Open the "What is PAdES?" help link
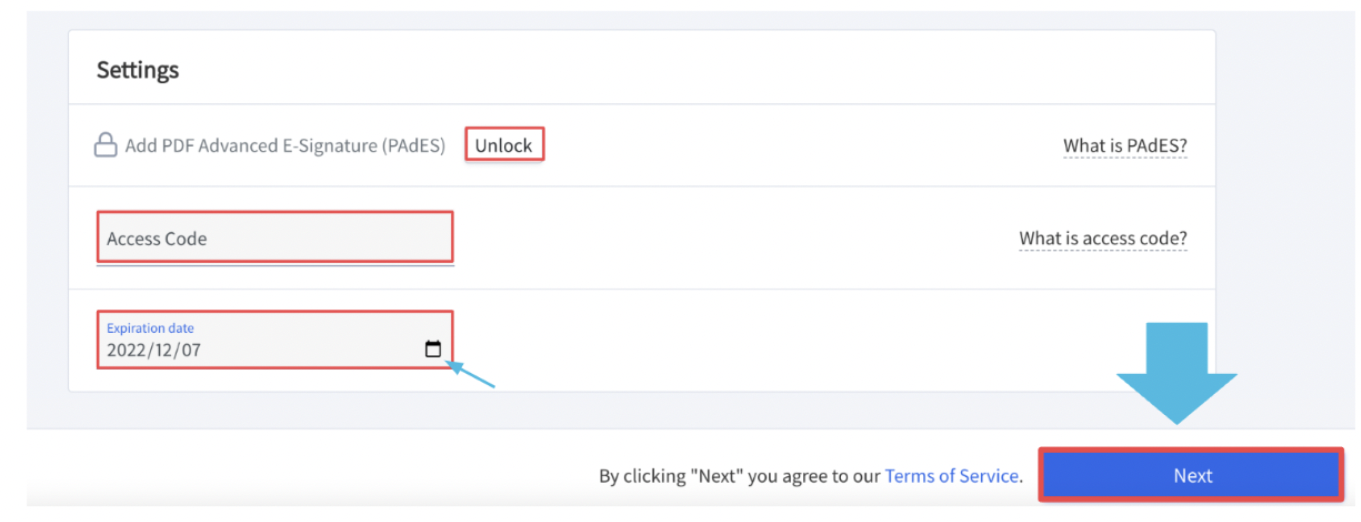This screenshot has width=1361, height=522. [1125, 146]
